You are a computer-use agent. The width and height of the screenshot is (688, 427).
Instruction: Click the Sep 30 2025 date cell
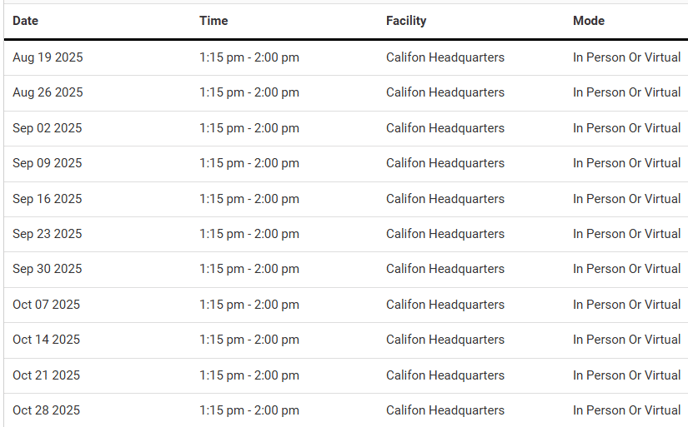click(x=47, y=269)
